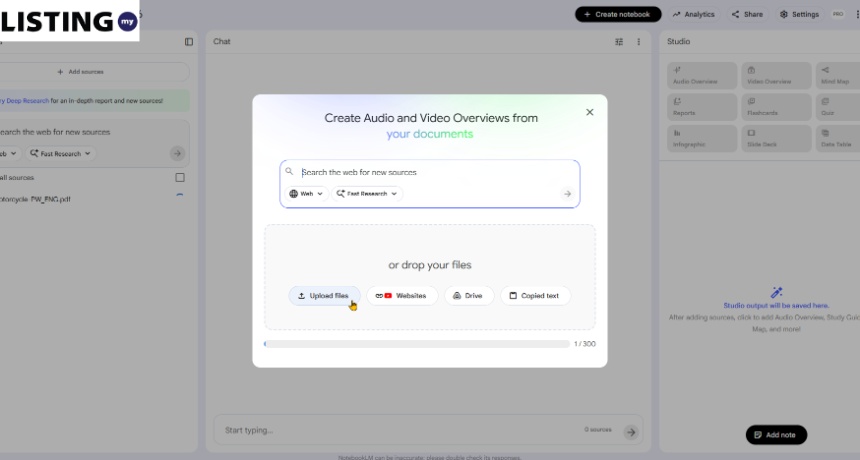Click Start typing chat input
Image resolution: width=860 pixels, height=460 pixels.
coord(400,430)
